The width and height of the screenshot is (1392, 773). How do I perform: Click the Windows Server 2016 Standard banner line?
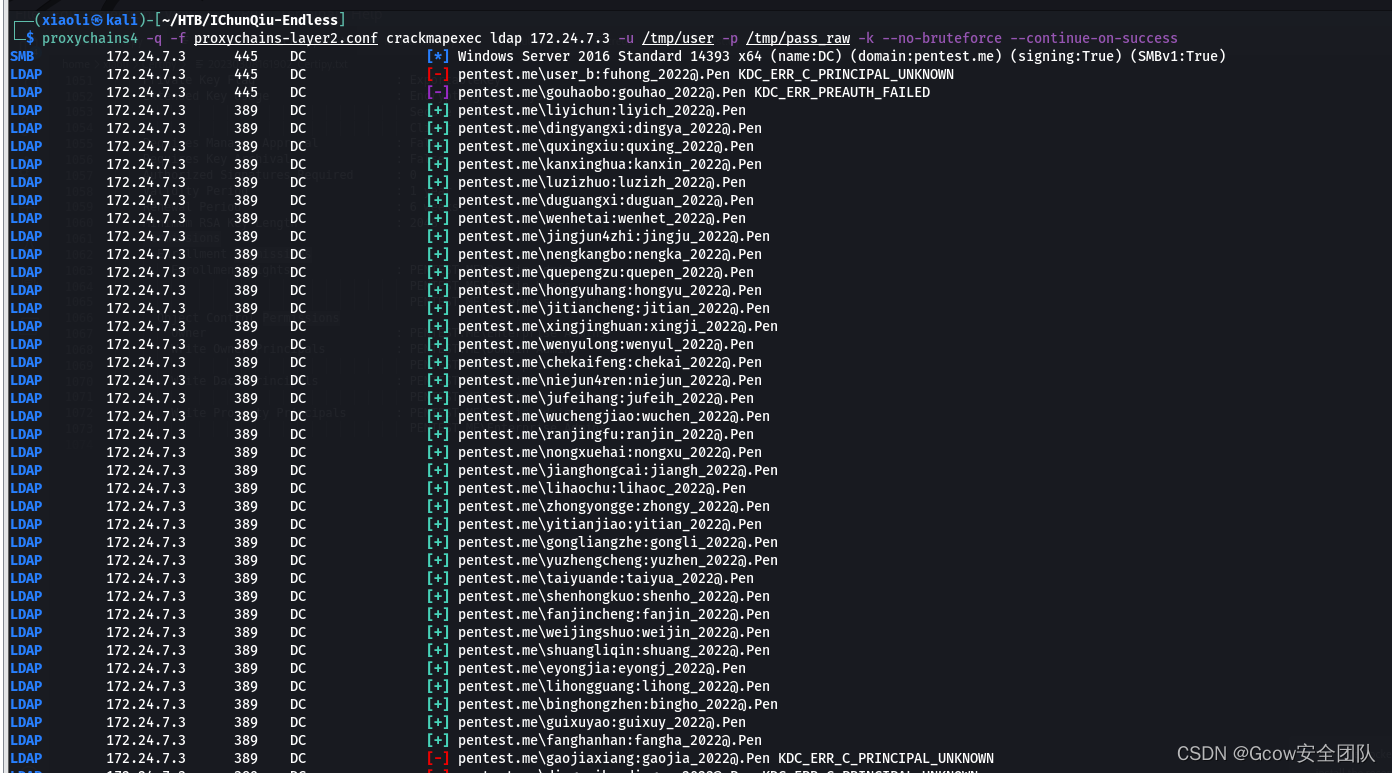coord(842,56)
